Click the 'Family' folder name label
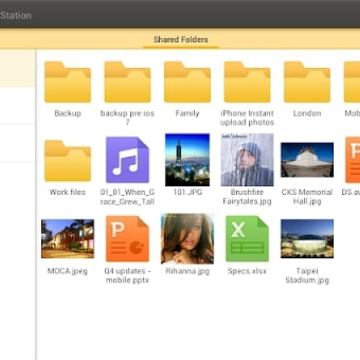 coord(187,113)
